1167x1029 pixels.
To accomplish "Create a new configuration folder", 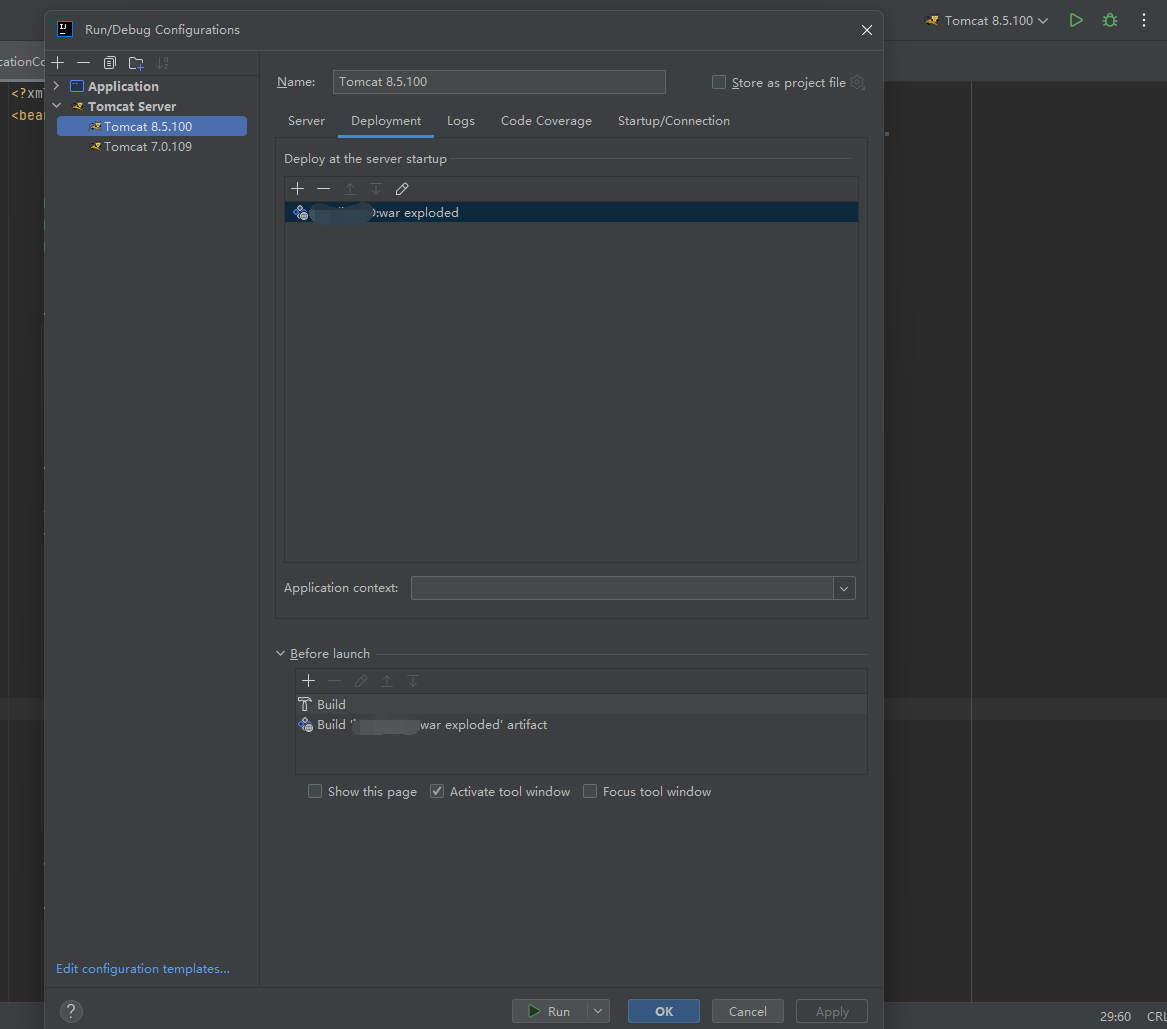I will 136,62.
